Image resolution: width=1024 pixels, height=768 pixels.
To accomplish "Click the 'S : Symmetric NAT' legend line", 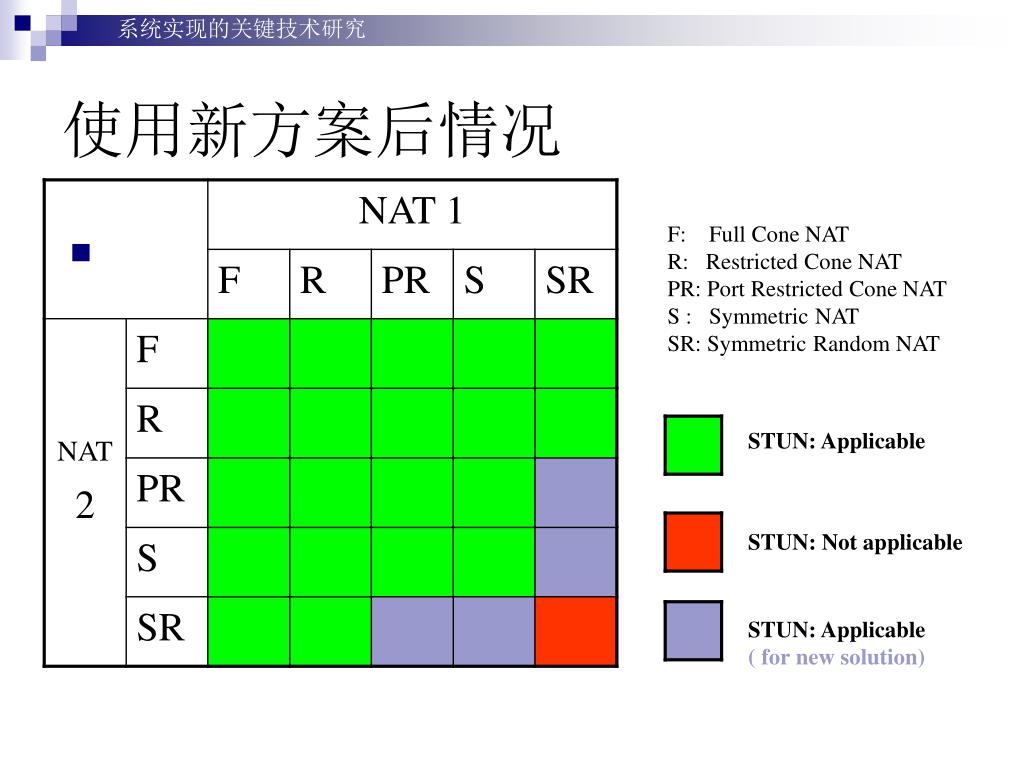I will [x=763, y=317].
